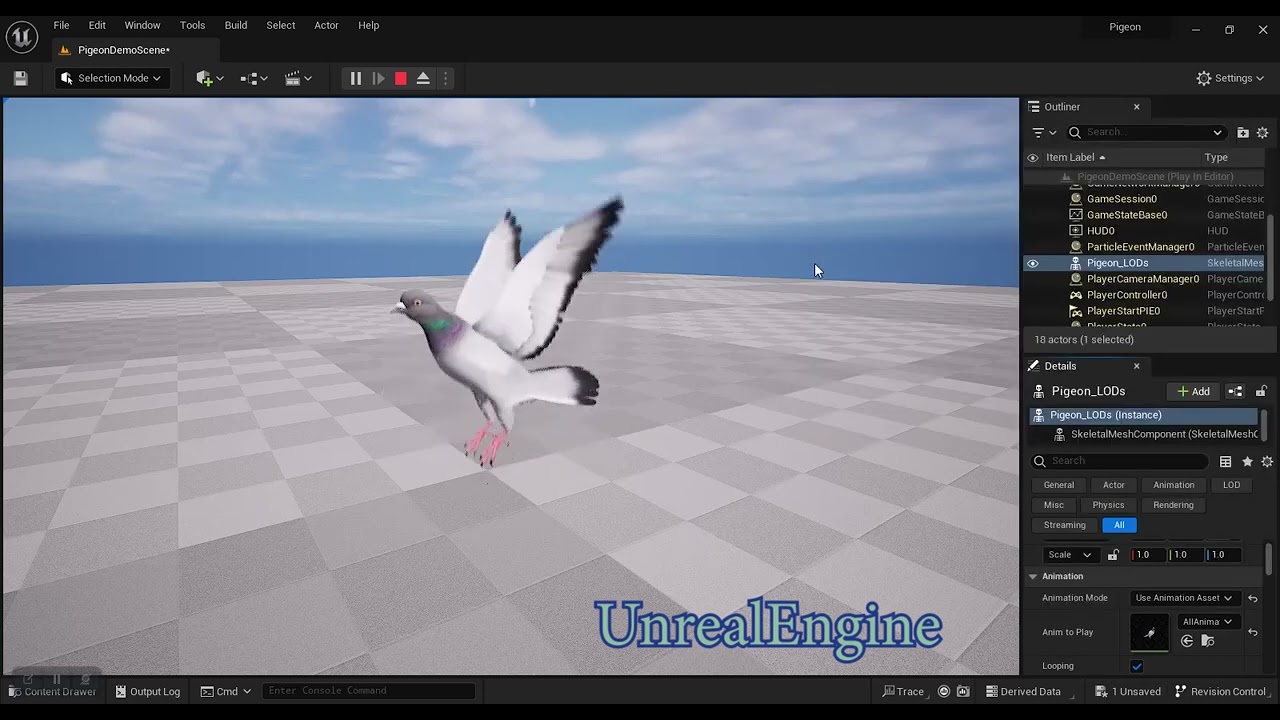Open the Details property matrix grid icon

click(x=1225, y=461)
